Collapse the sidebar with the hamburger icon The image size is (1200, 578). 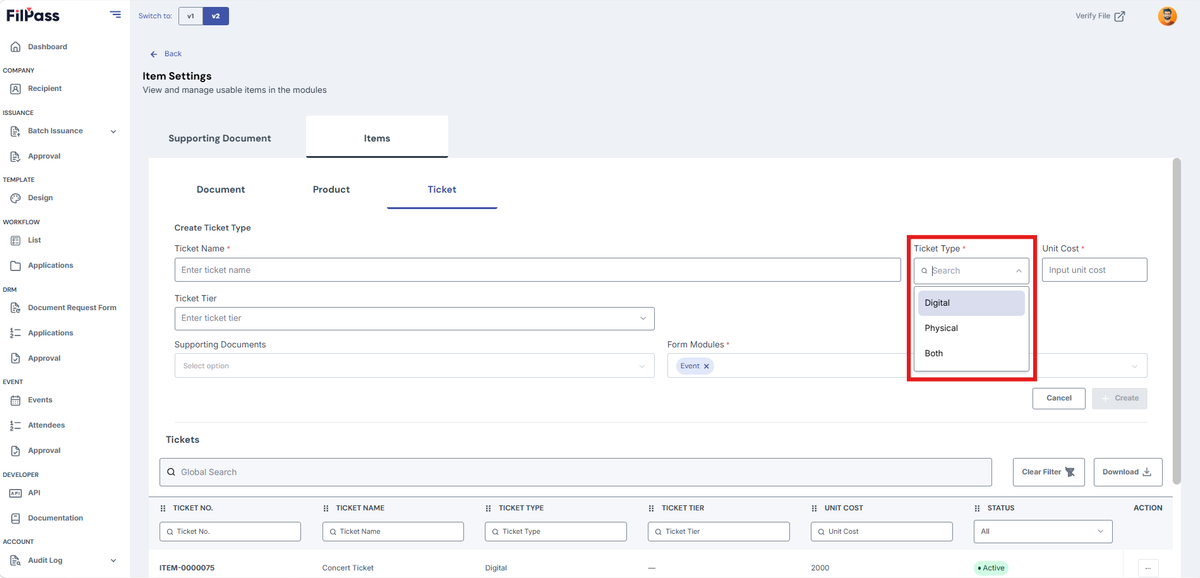[116, 15]
